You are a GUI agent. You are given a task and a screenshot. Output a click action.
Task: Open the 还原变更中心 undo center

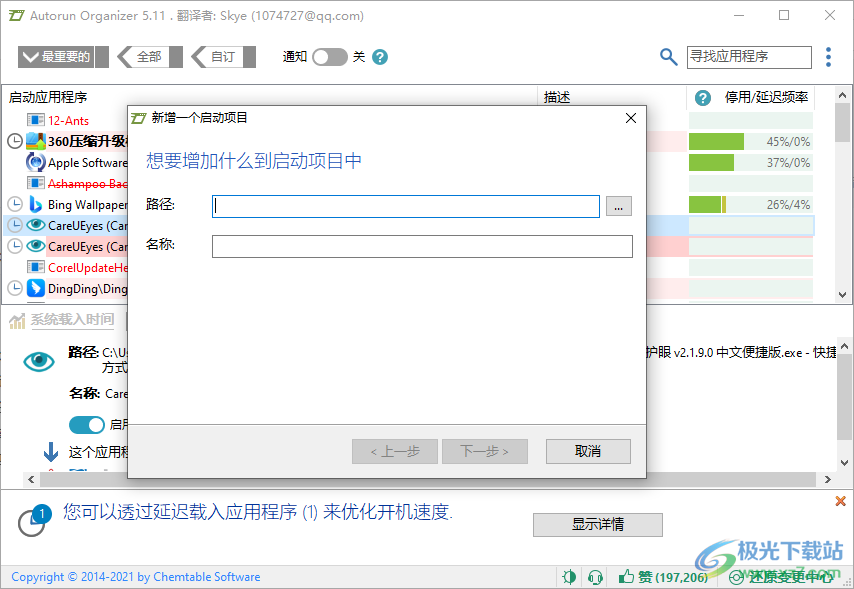[782, 577]
